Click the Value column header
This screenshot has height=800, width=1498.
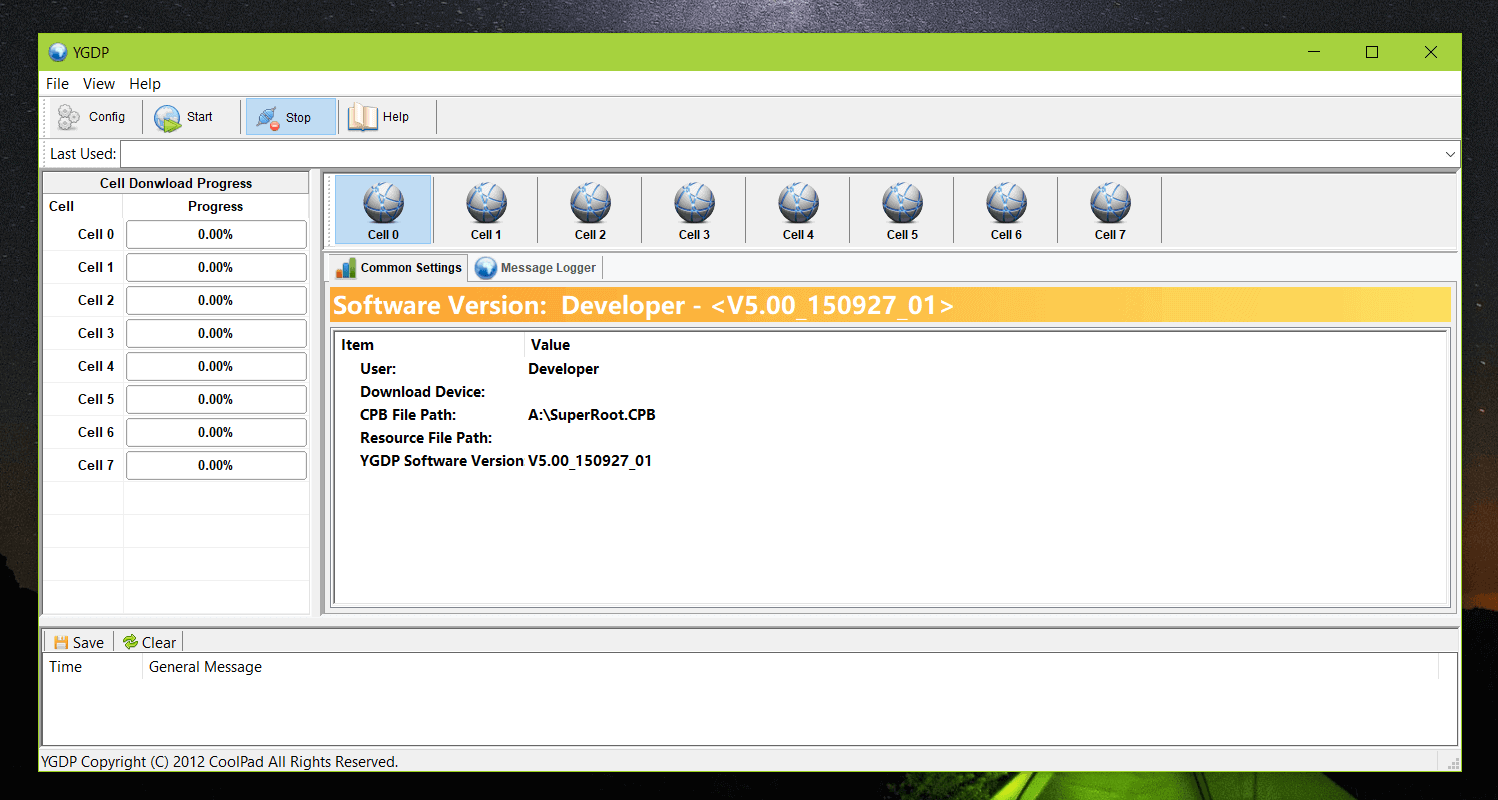550,345
